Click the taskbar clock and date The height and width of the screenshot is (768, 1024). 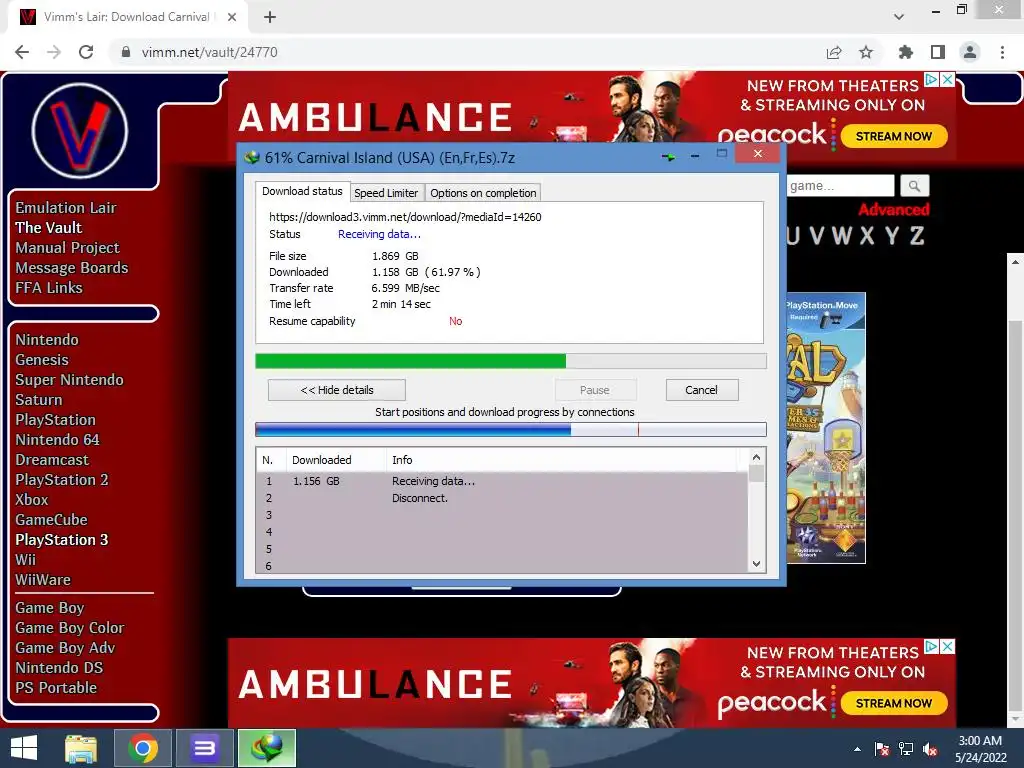click(980, 749)
